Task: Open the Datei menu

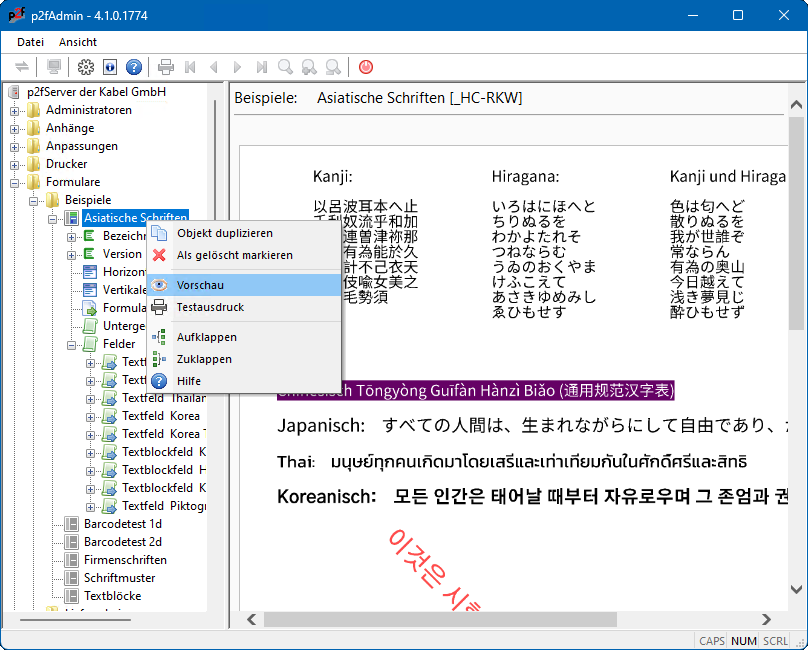Action: (30, 42)
